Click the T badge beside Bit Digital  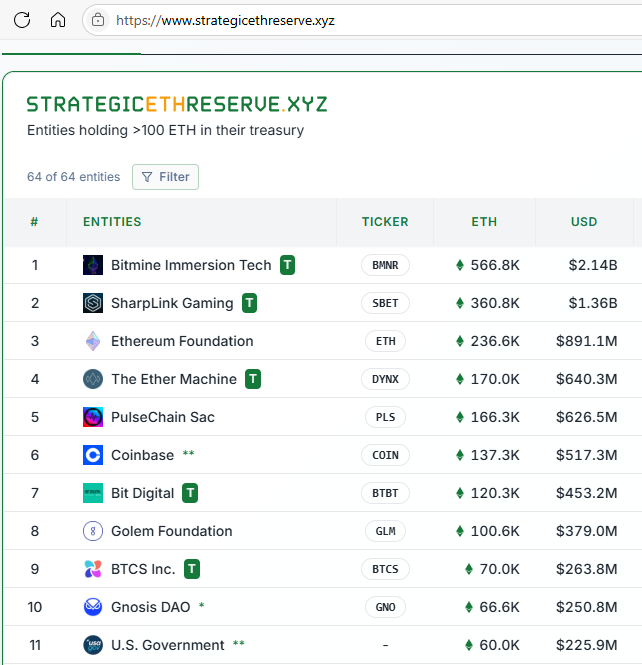(x=190, y=493)
